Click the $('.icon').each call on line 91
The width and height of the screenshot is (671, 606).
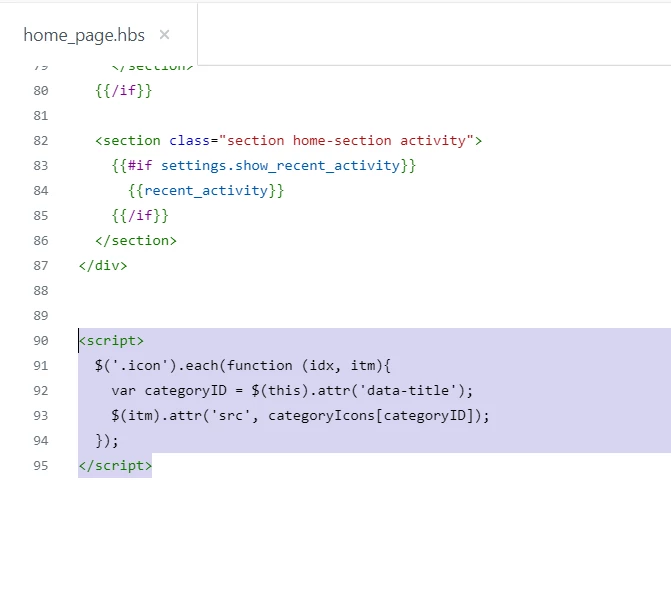(243, 365)
